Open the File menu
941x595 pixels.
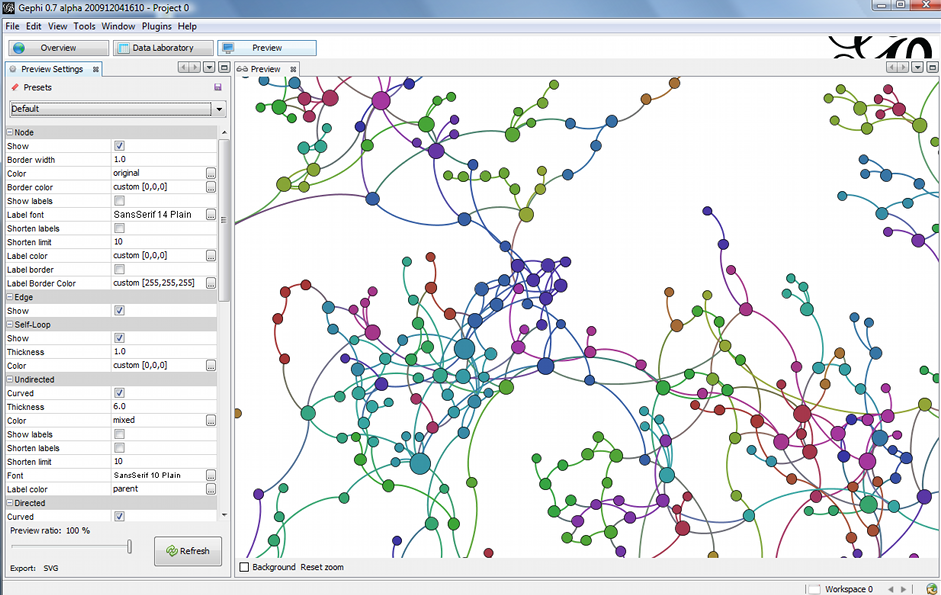[x=13, y=26]
